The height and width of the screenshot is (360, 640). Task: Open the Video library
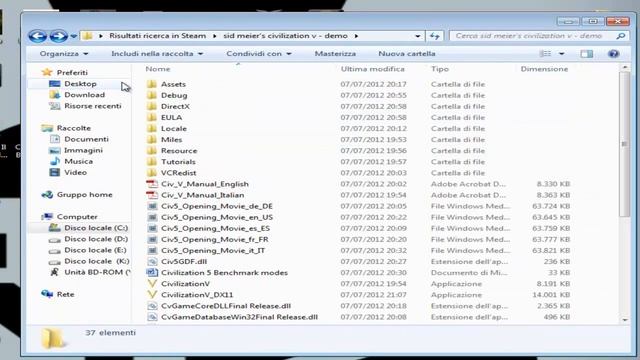(75, 172)
